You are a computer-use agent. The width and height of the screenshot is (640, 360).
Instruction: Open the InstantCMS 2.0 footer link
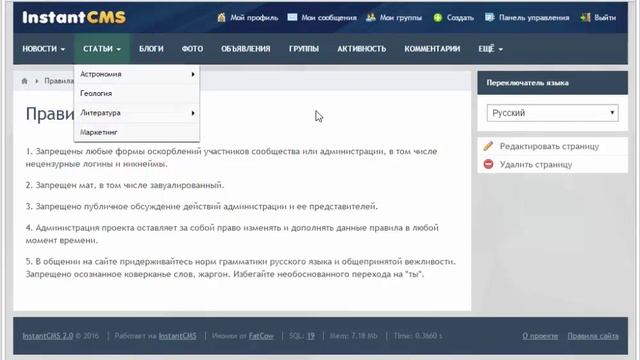coord(48,336)
